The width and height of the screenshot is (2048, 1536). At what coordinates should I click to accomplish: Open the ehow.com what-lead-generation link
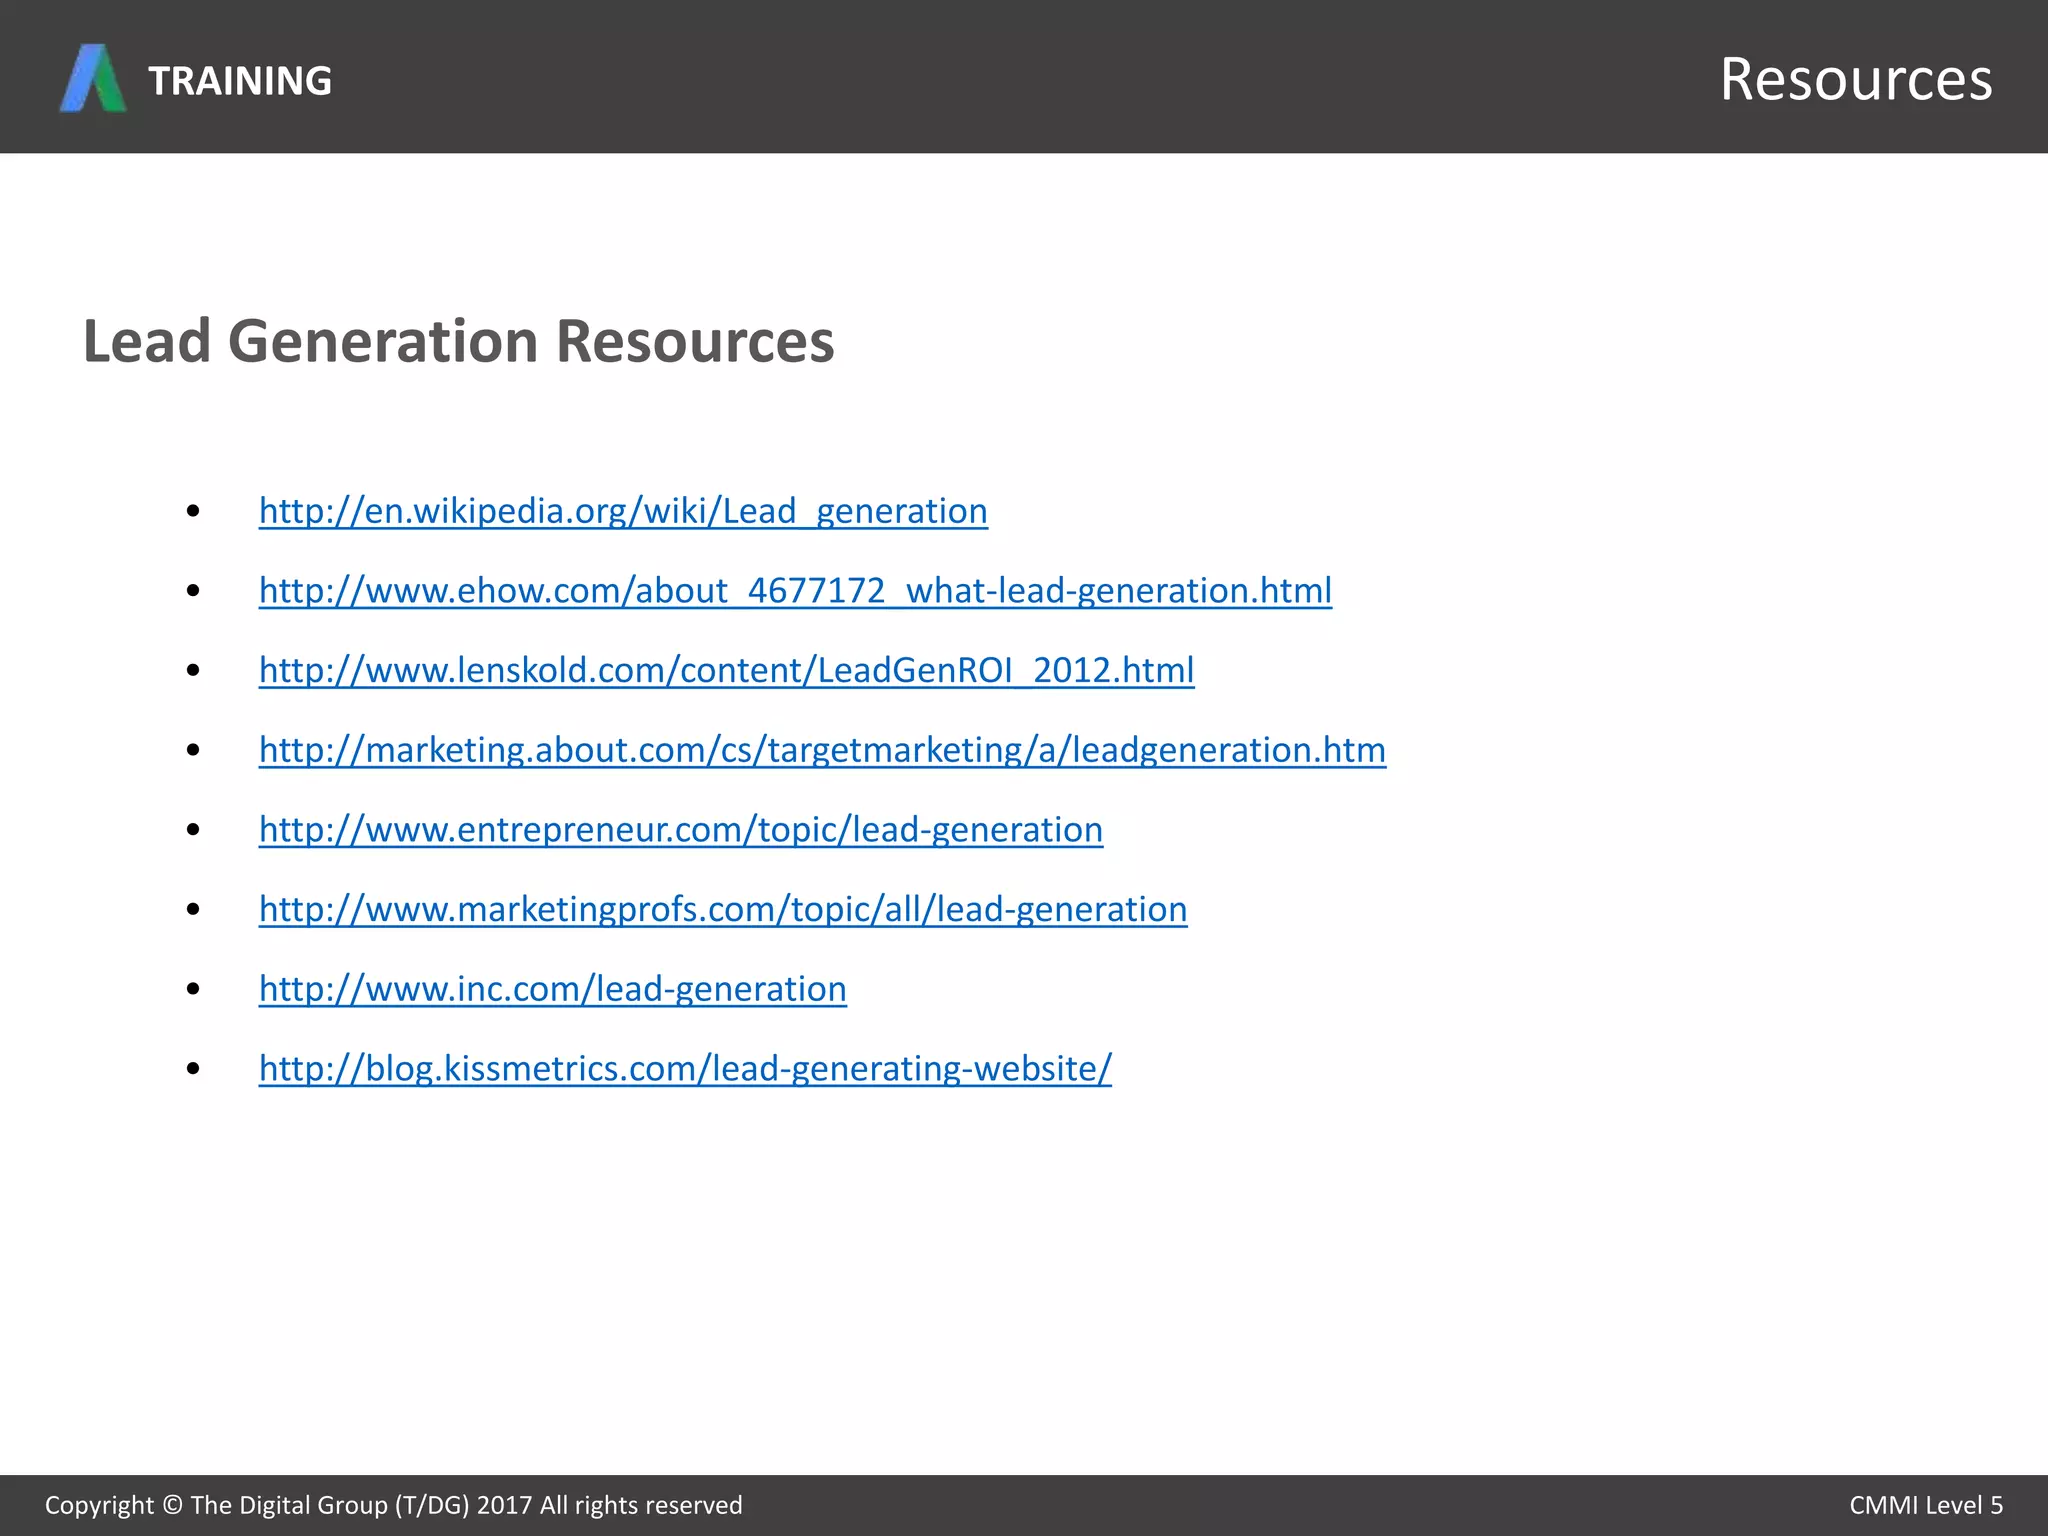pos(794,591)
